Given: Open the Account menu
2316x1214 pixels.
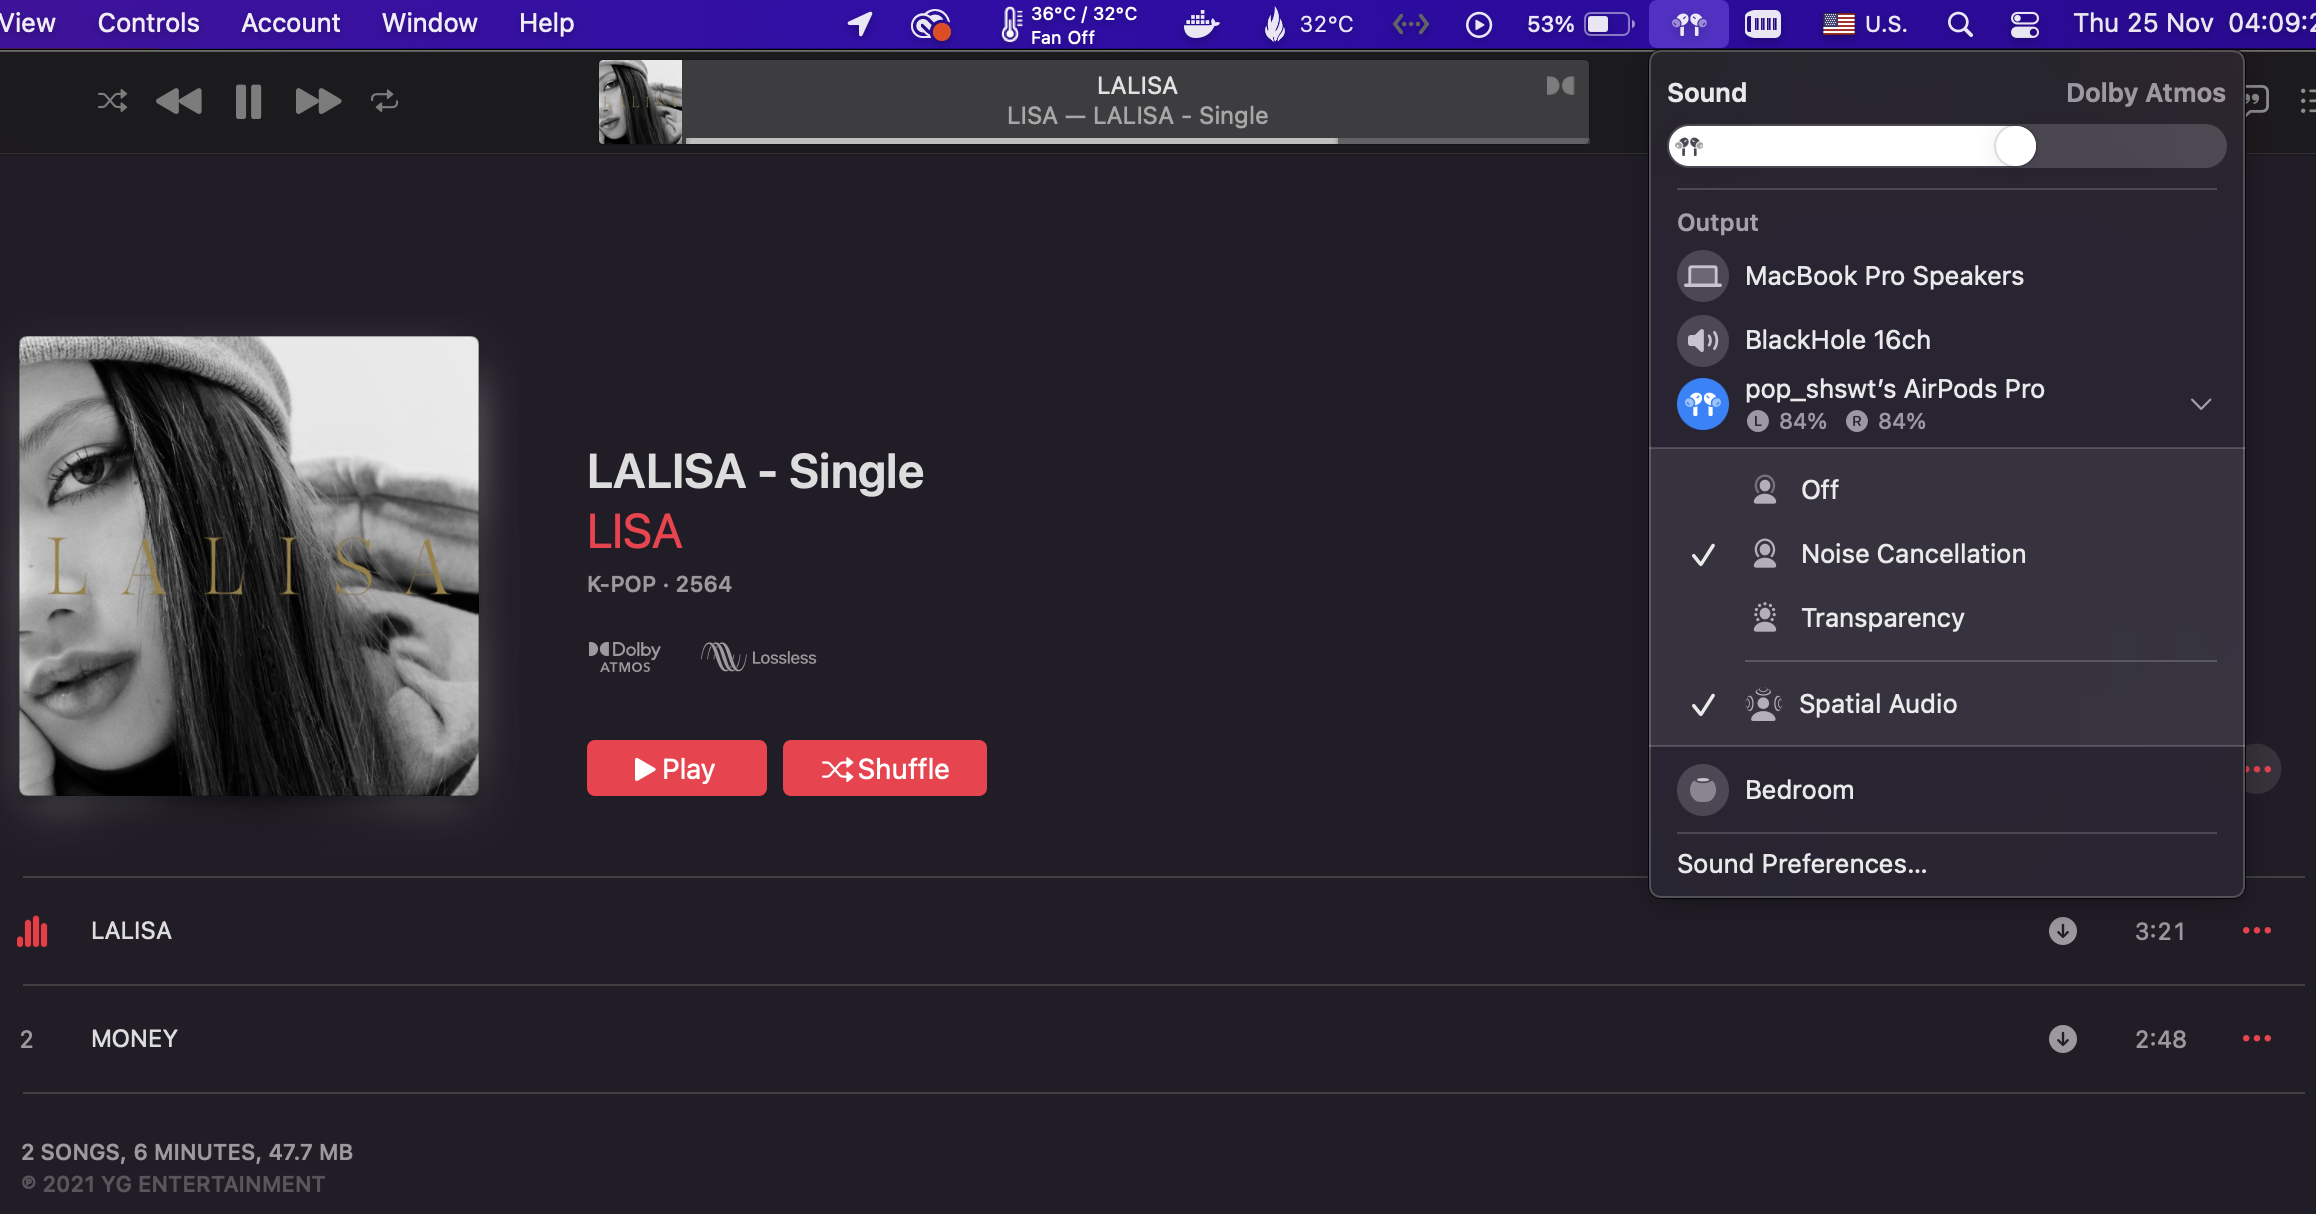Looking at the screenshot, I should [290, 23].
